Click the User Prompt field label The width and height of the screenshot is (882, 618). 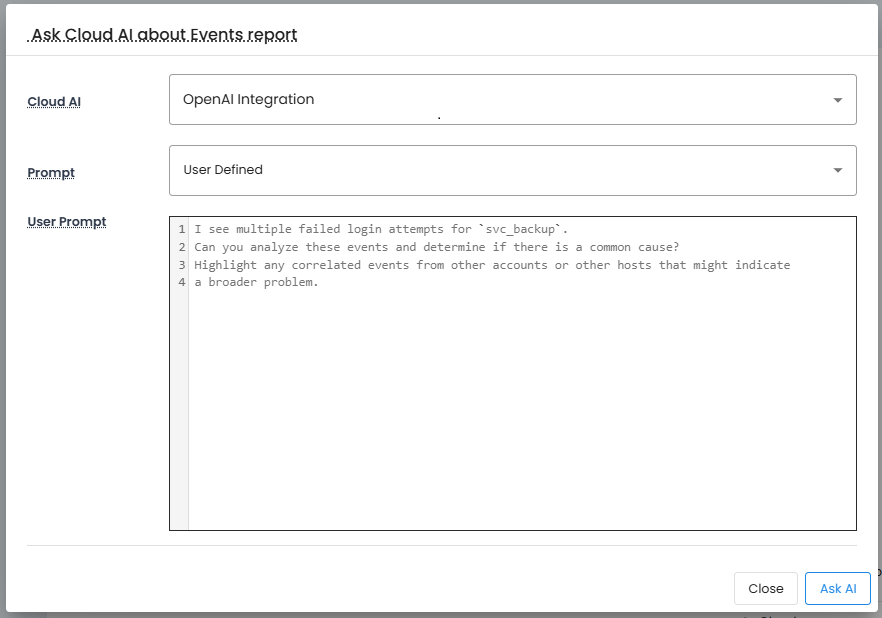click(x=67, y=222)
